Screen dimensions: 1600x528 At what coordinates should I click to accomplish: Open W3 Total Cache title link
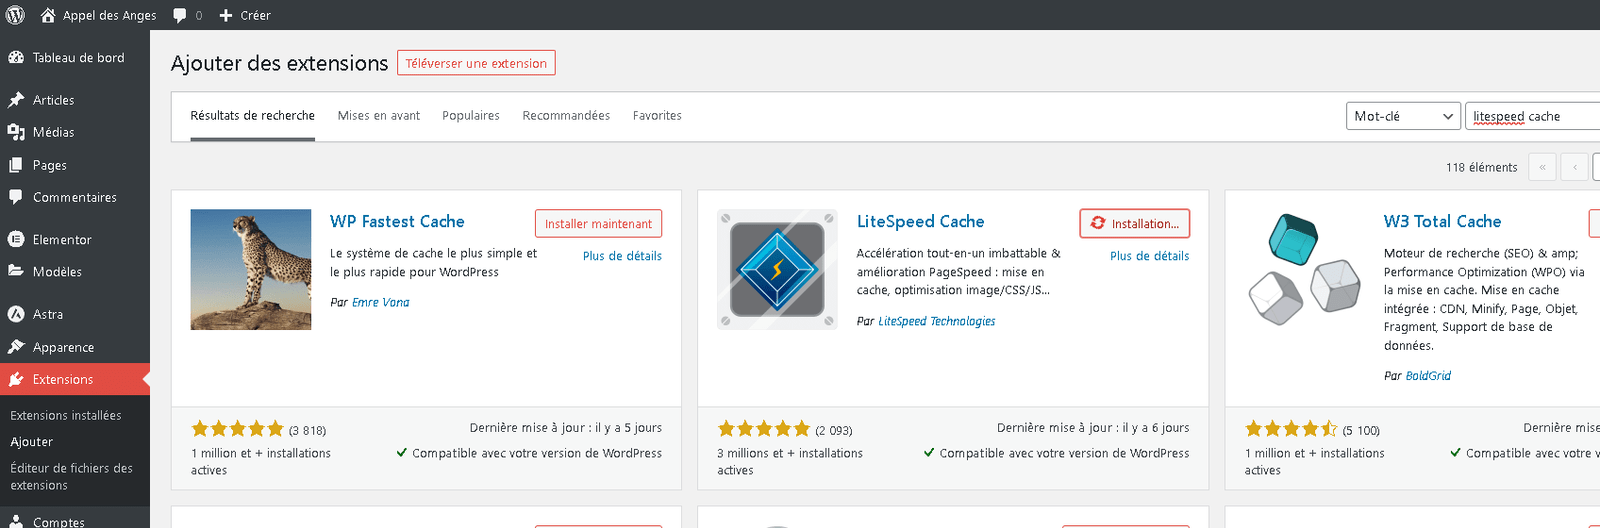1442,222
